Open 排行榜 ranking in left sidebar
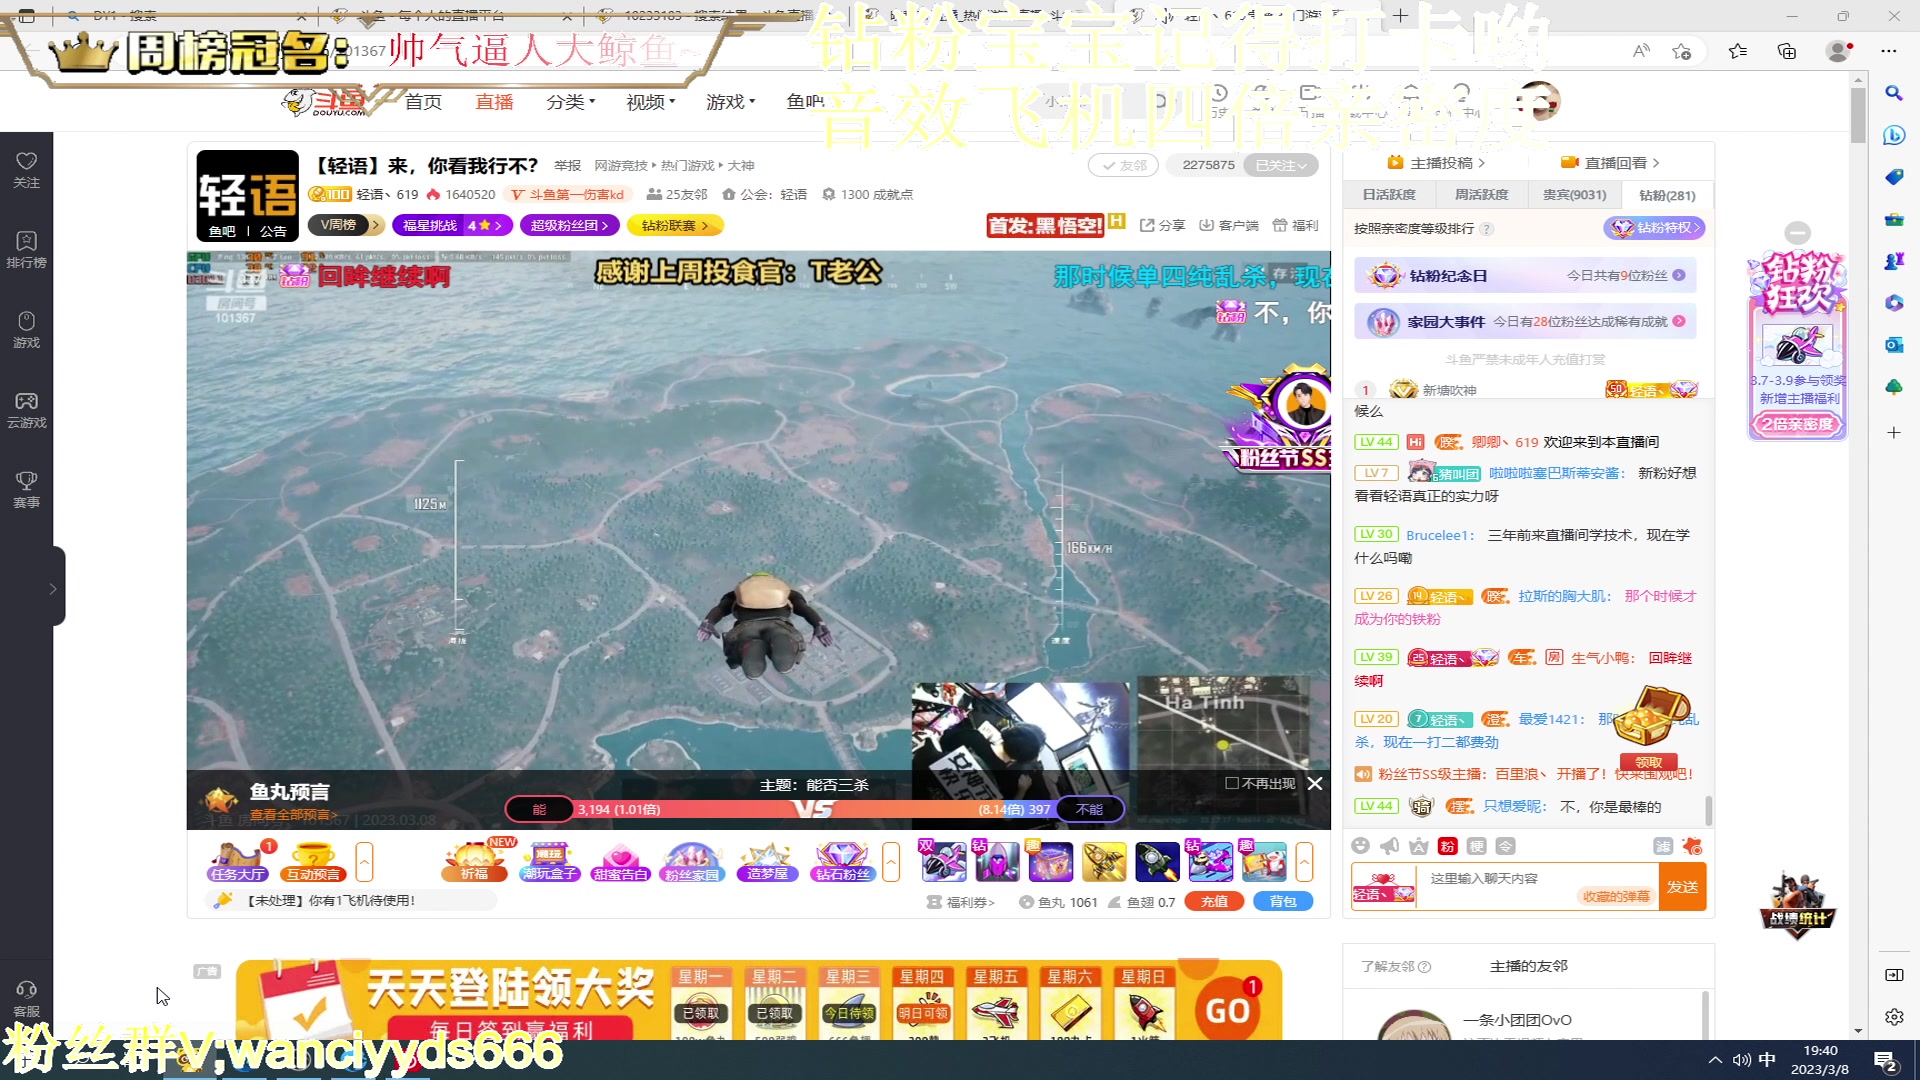Screen dimensions: 1920x1080 click(27, 250)
